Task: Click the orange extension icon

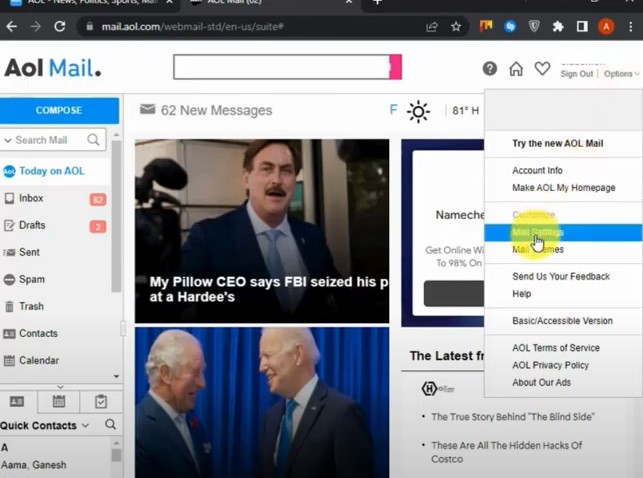Action: point(486,27)
